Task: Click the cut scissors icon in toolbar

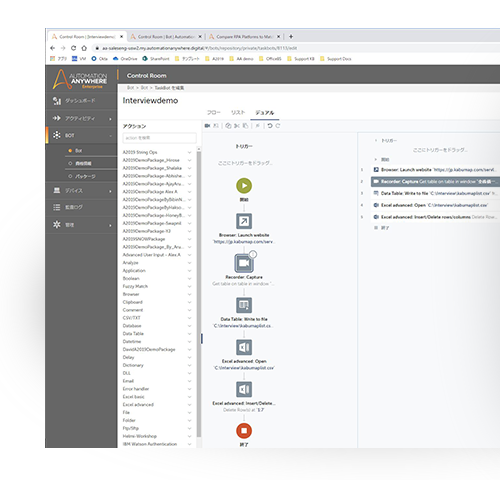Action: pyautogui.click(x=237, y=126)
